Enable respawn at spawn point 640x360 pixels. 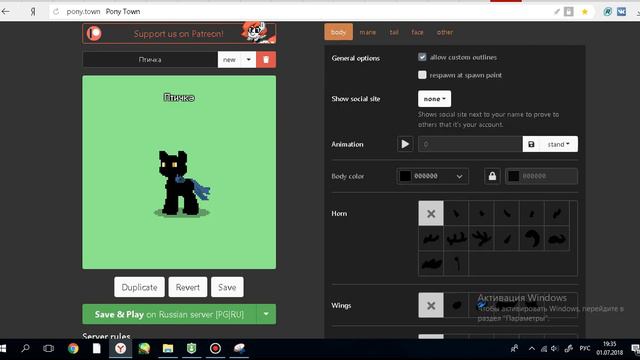422,75
